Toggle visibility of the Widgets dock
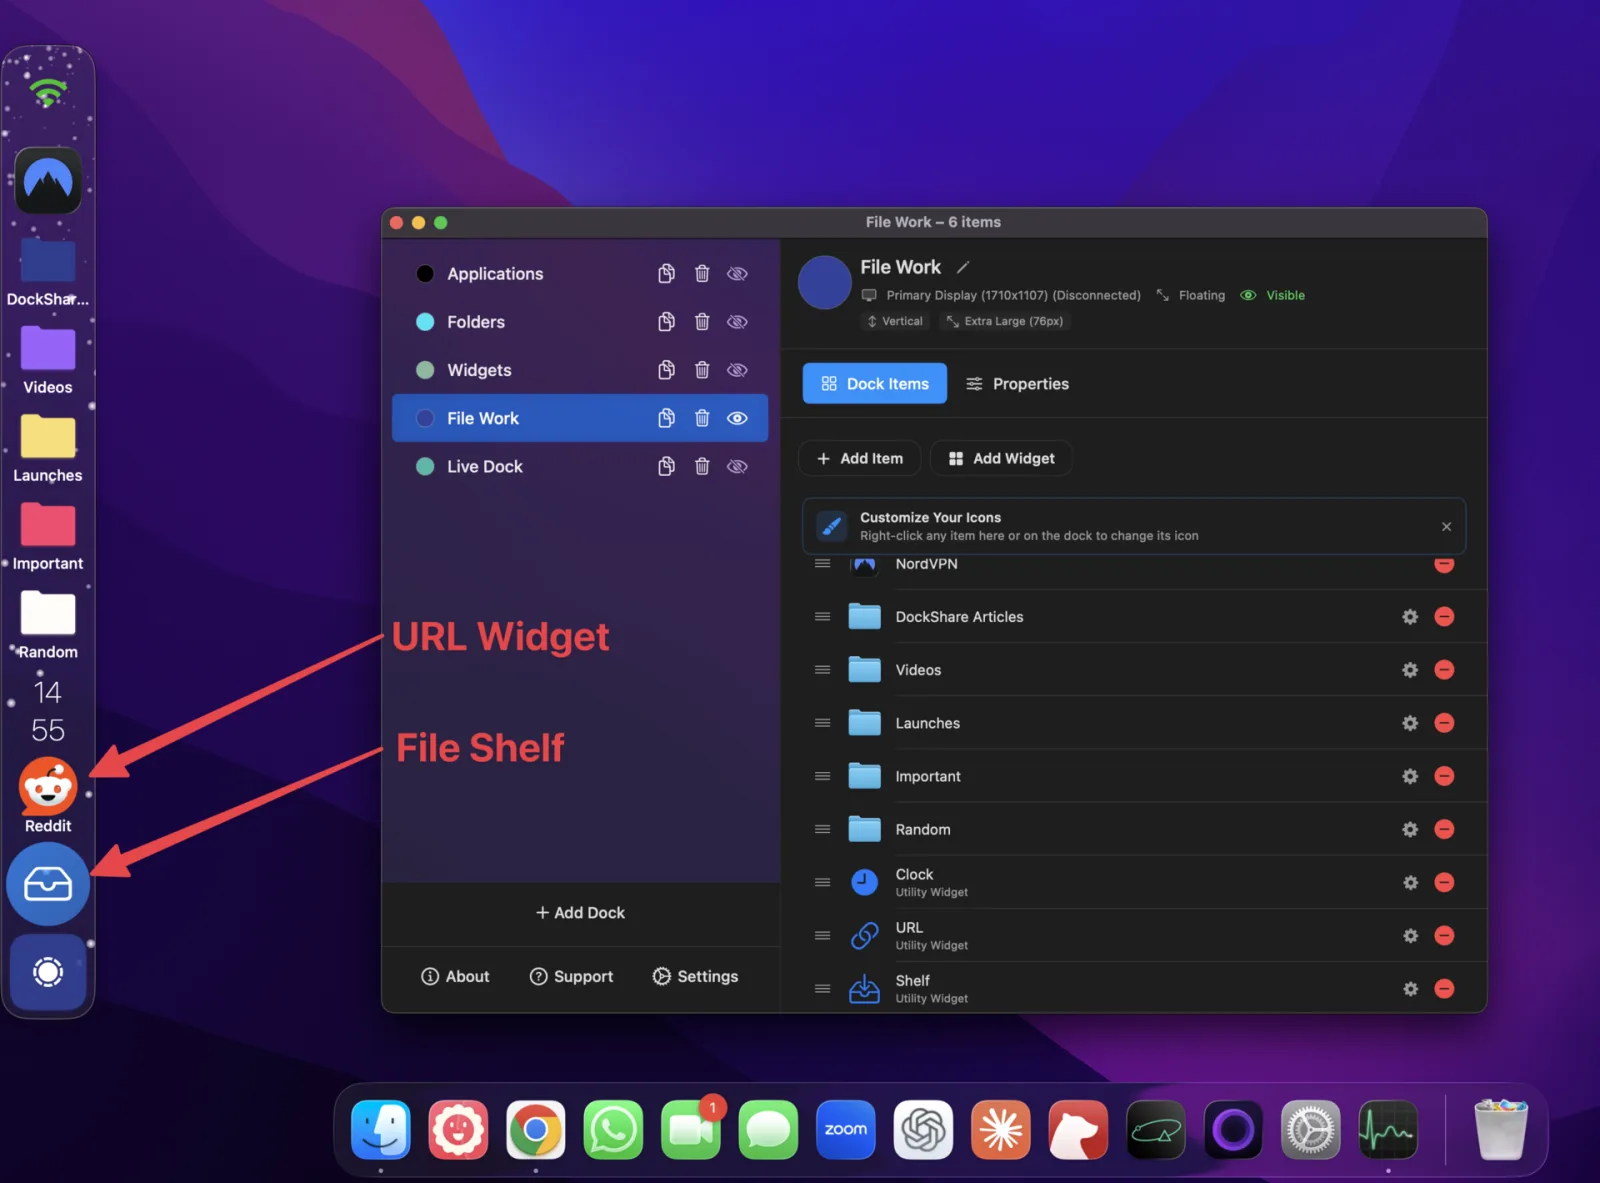1600x1183 pixels. pyautogui.click(x=737, y=370)
